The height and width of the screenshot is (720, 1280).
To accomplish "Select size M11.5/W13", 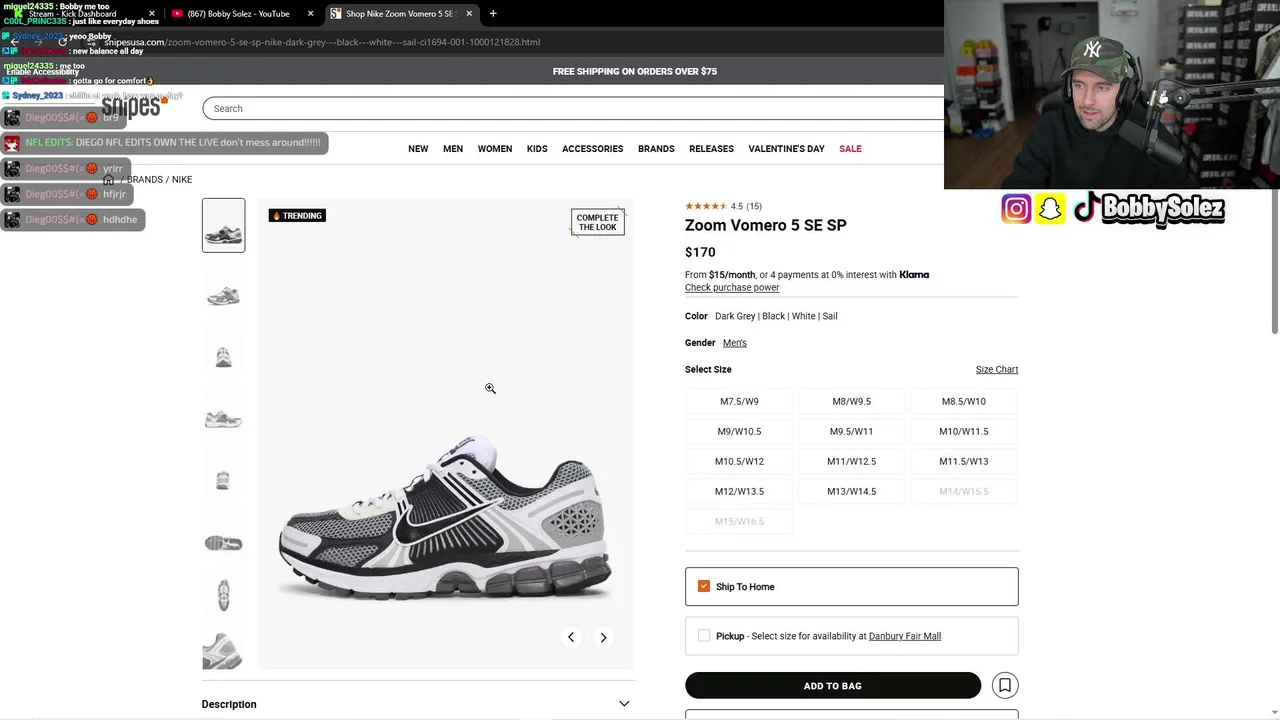I will pos(964,461).
